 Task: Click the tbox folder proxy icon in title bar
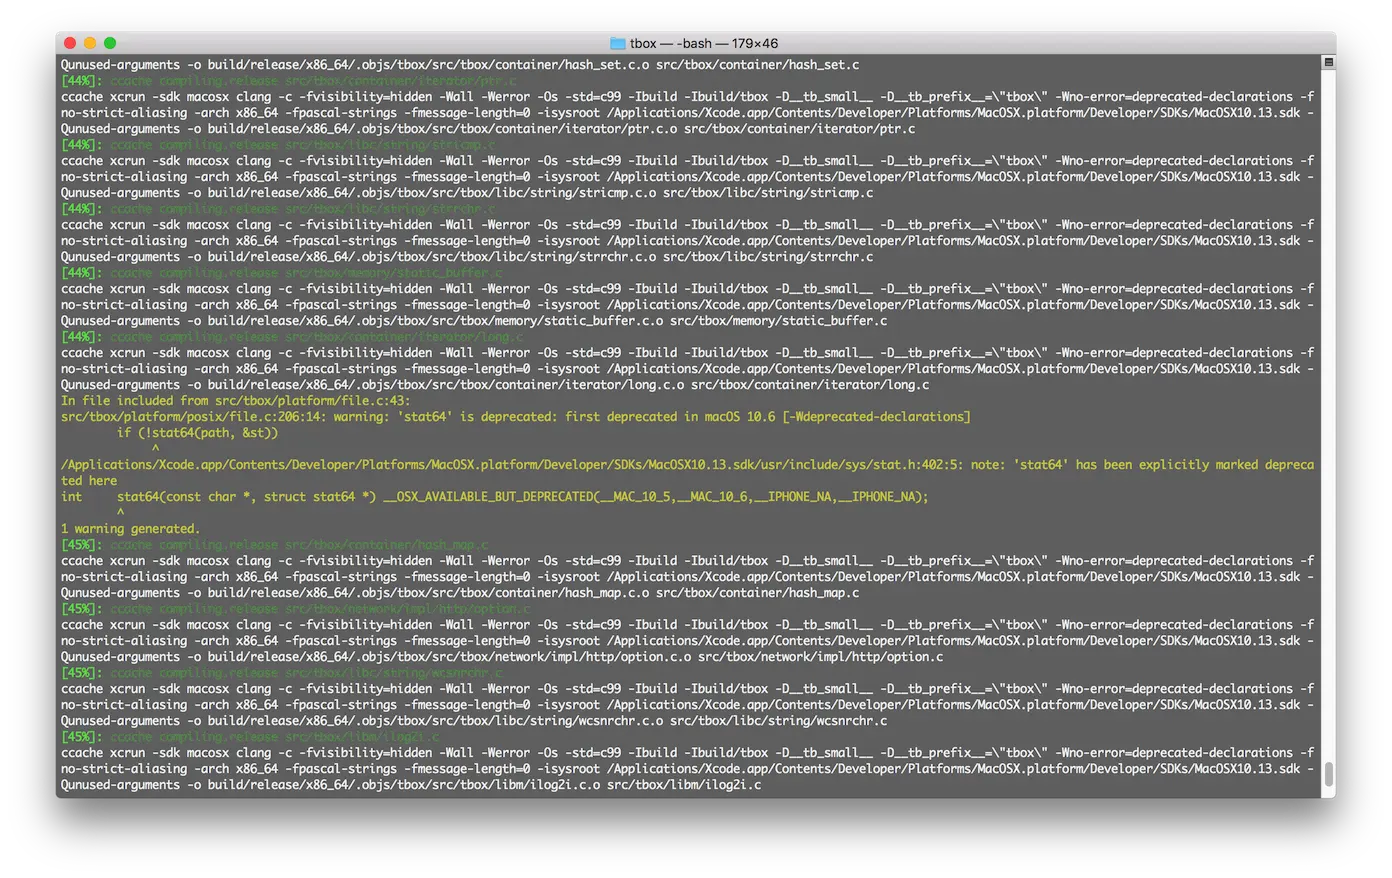[618, 43]
